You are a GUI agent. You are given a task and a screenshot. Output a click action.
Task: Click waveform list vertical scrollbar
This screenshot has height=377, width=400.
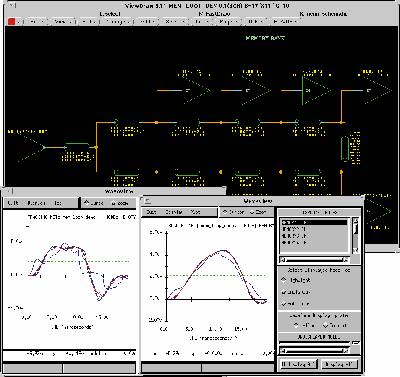[356, 235]
